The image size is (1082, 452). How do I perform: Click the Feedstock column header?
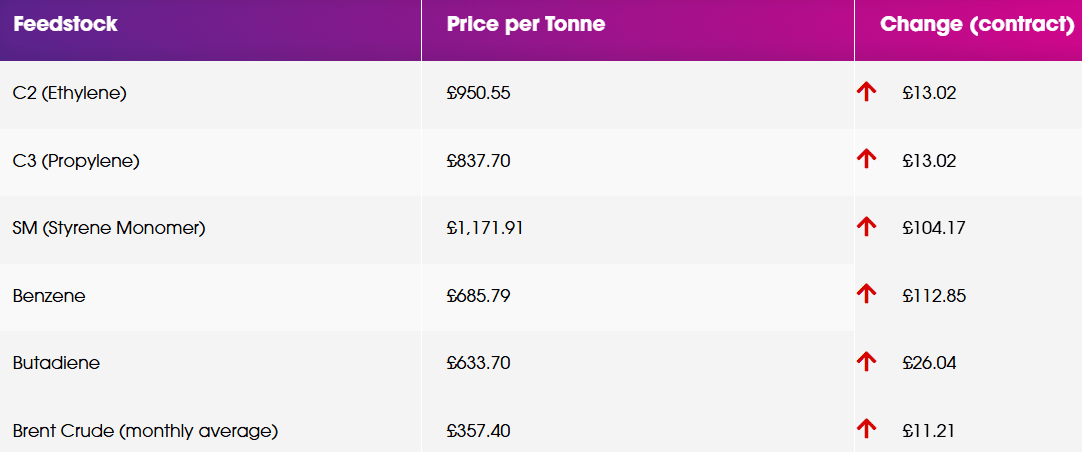pos(65,24)
